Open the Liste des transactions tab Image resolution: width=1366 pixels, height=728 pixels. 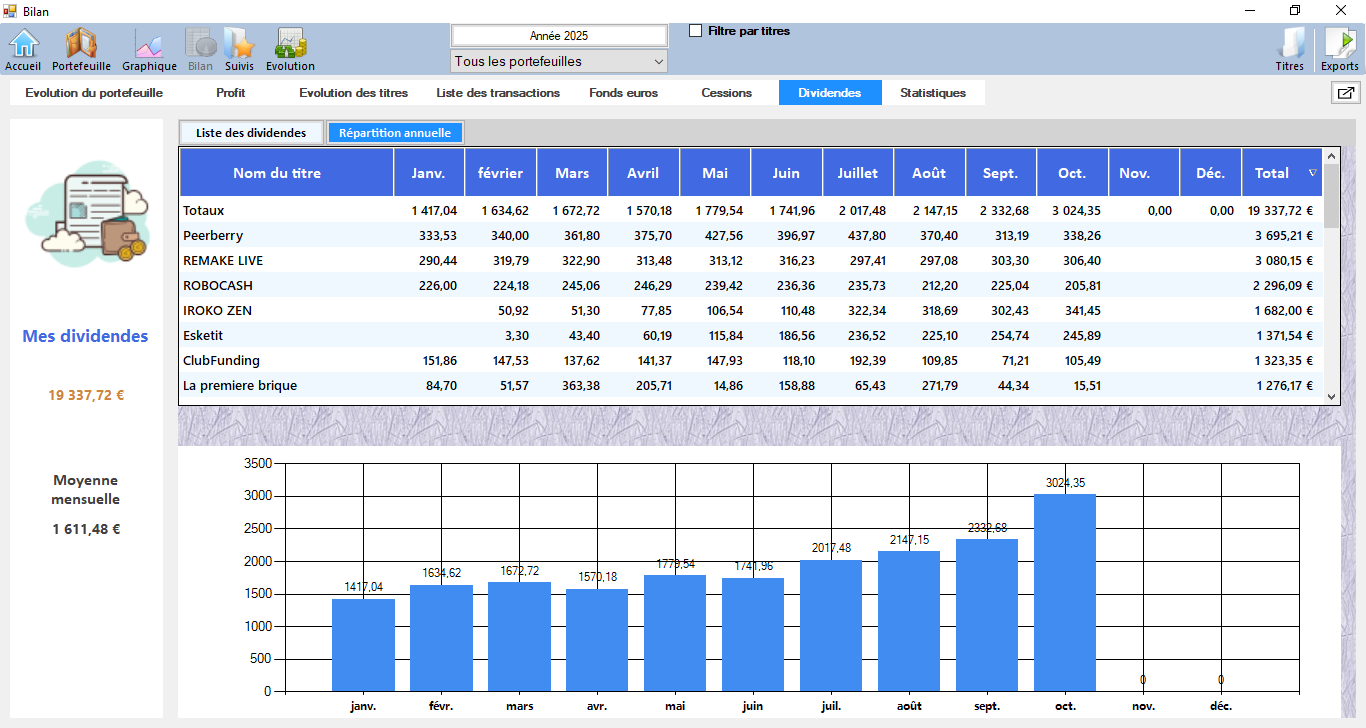498,93
